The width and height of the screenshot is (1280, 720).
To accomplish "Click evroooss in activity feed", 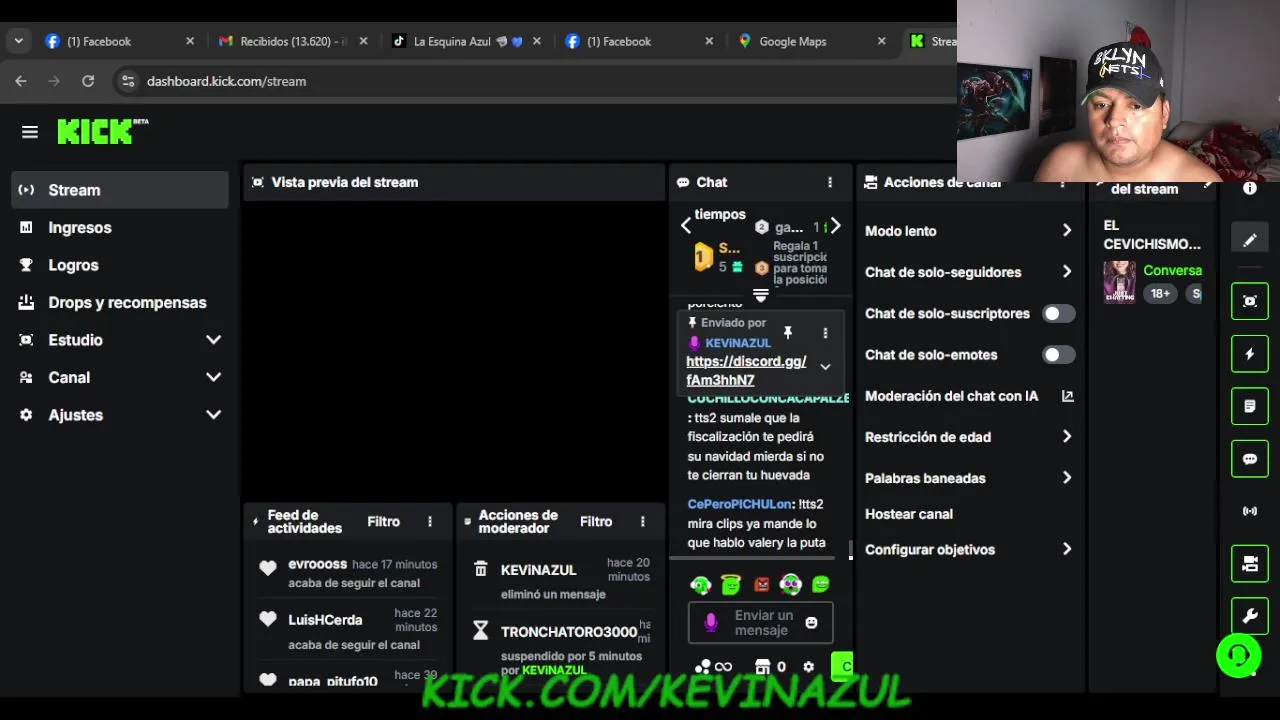I will [x=317, y=564].
